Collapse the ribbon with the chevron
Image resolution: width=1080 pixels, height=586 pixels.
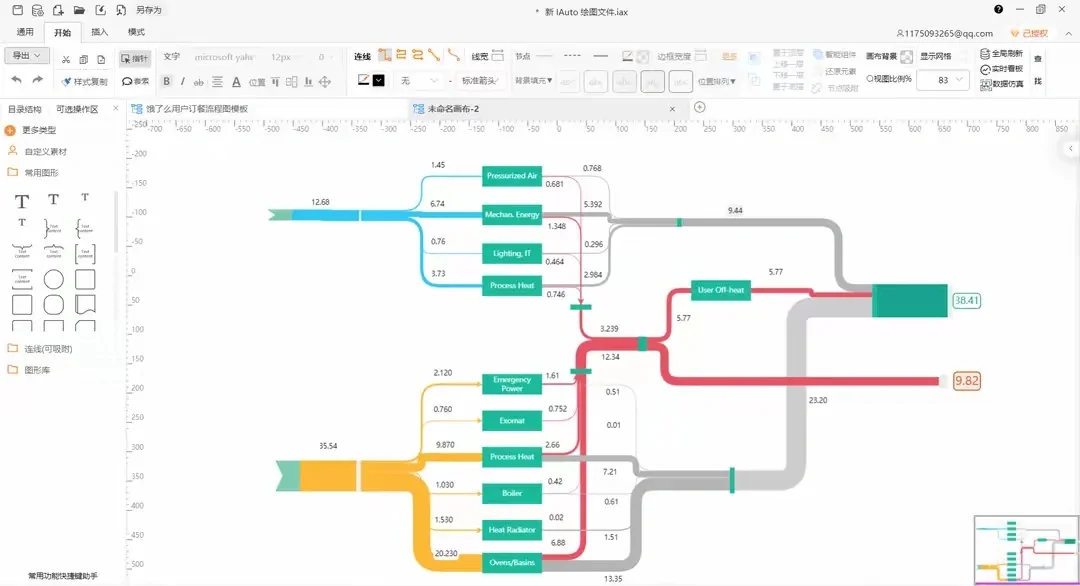click(1068, 33)
